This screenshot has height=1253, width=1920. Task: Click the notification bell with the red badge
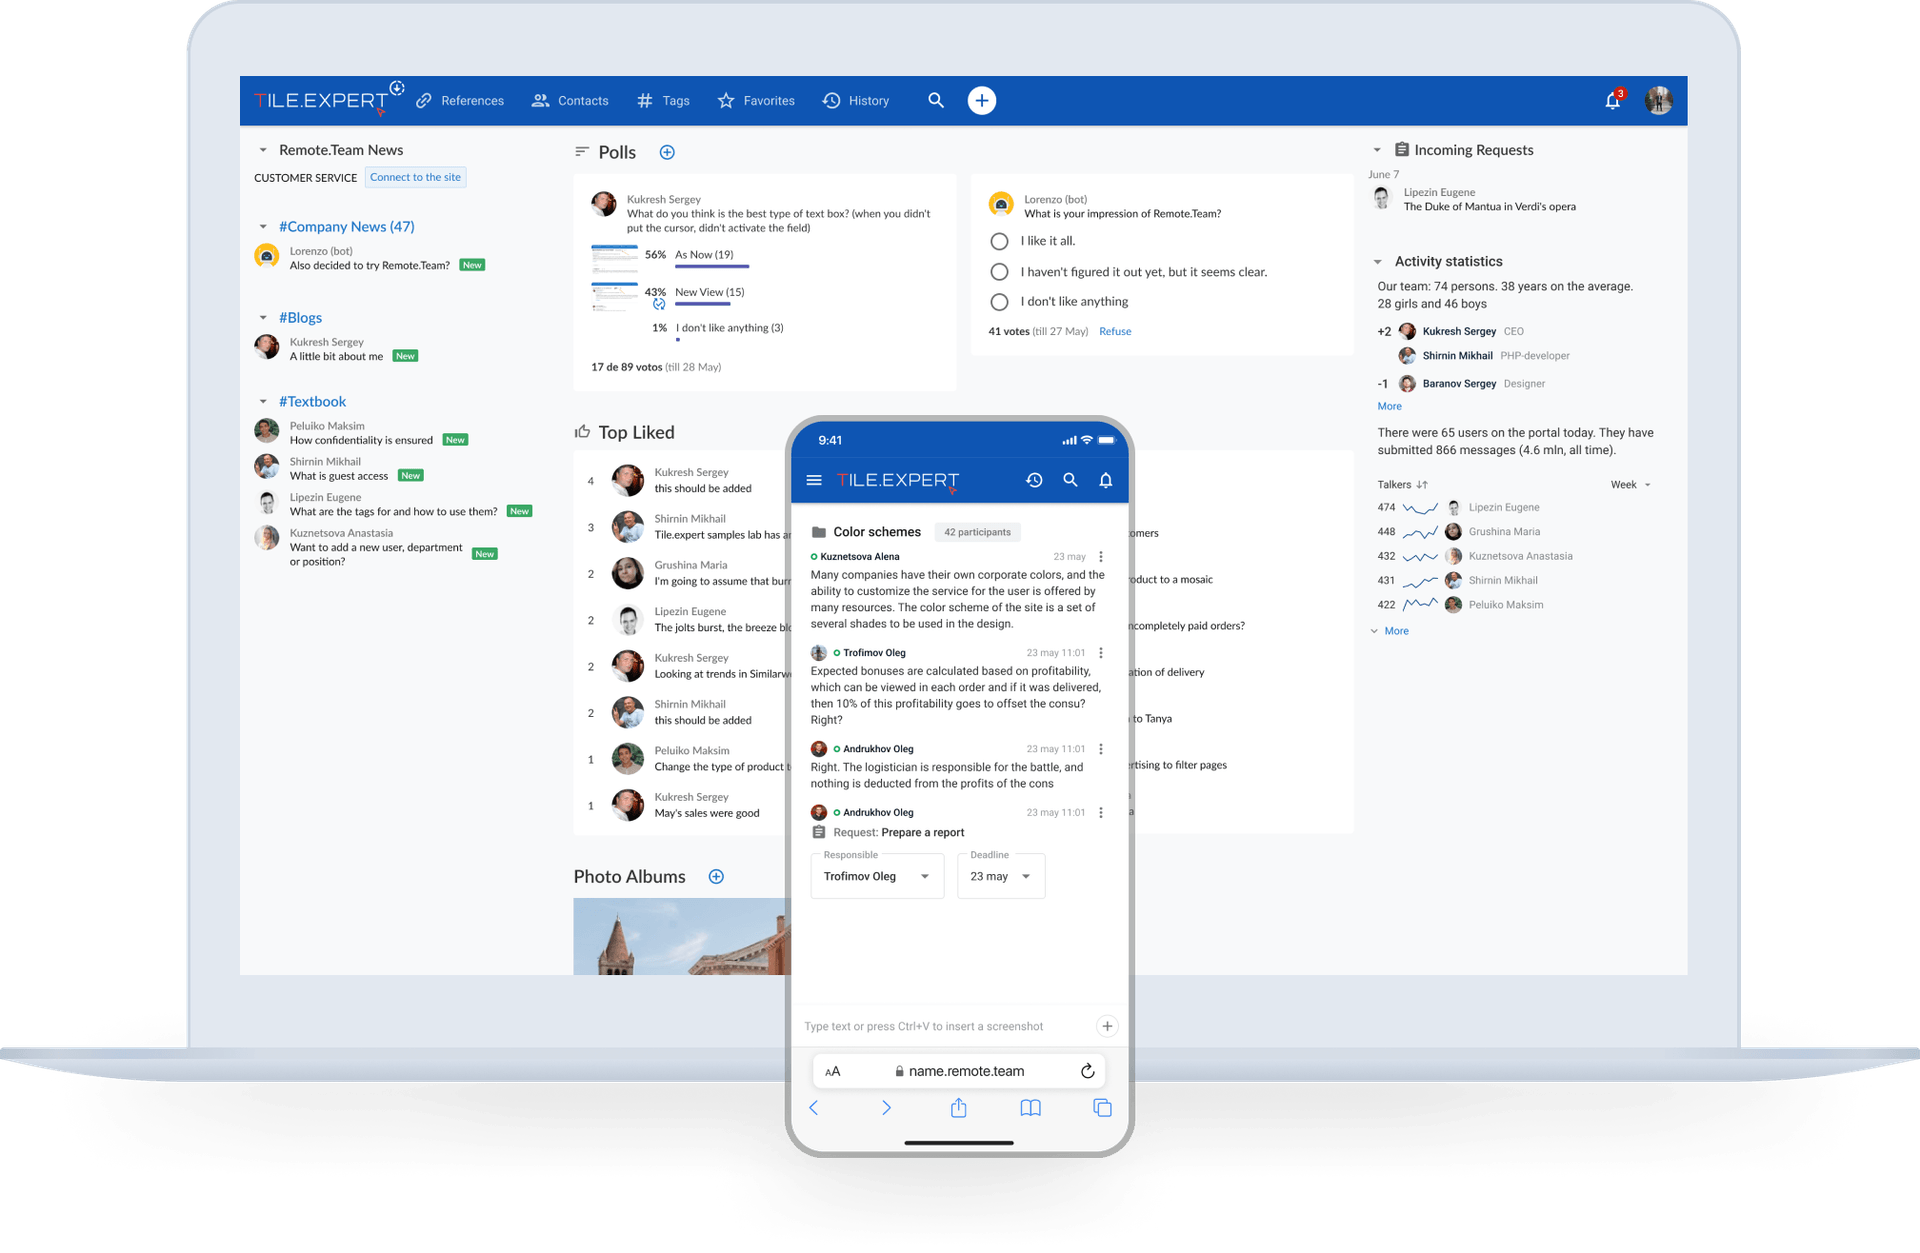point(1612,101)
